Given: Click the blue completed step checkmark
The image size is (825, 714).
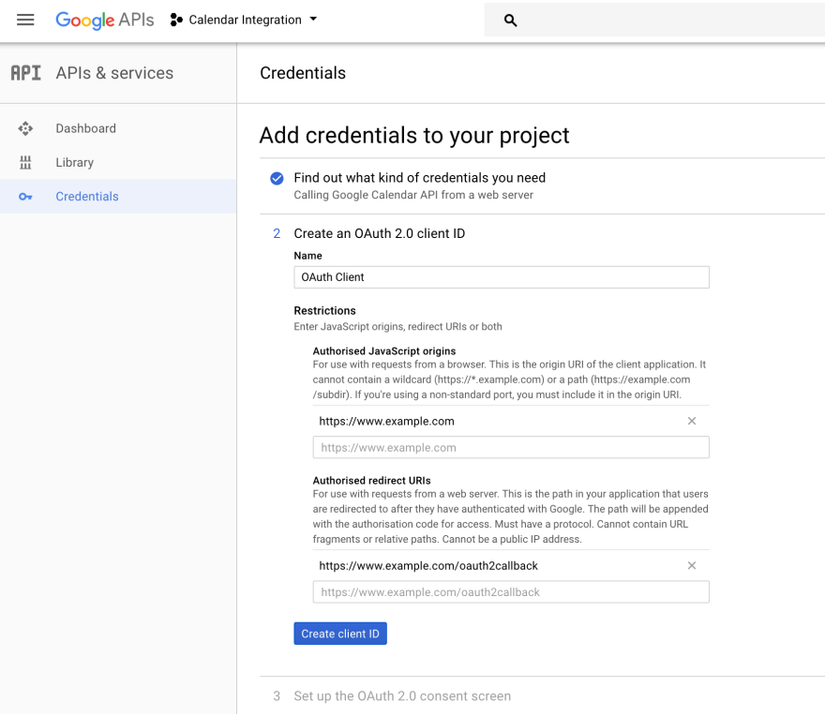Looking at the screenshot, I should 277,178.
